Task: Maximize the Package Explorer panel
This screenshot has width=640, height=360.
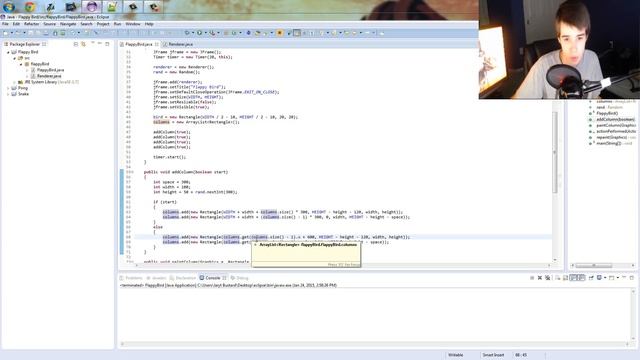Action: coord(107,44)
